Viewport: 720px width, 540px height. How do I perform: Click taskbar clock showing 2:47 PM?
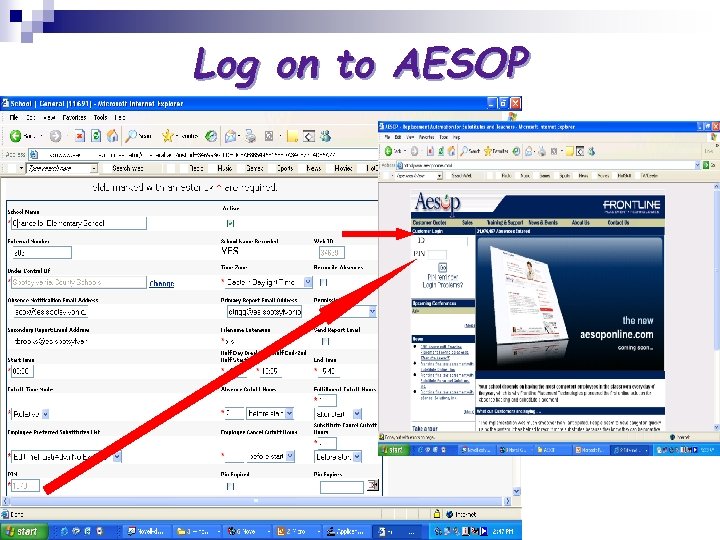pos(503,531)
